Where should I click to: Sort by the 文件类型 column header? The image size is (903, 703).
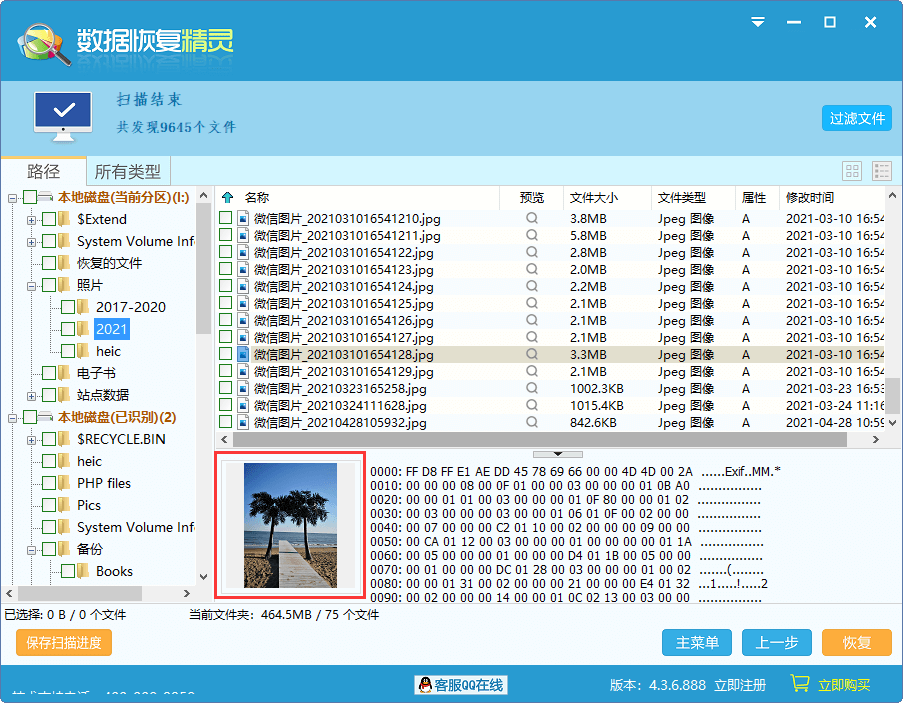point(682,197)
